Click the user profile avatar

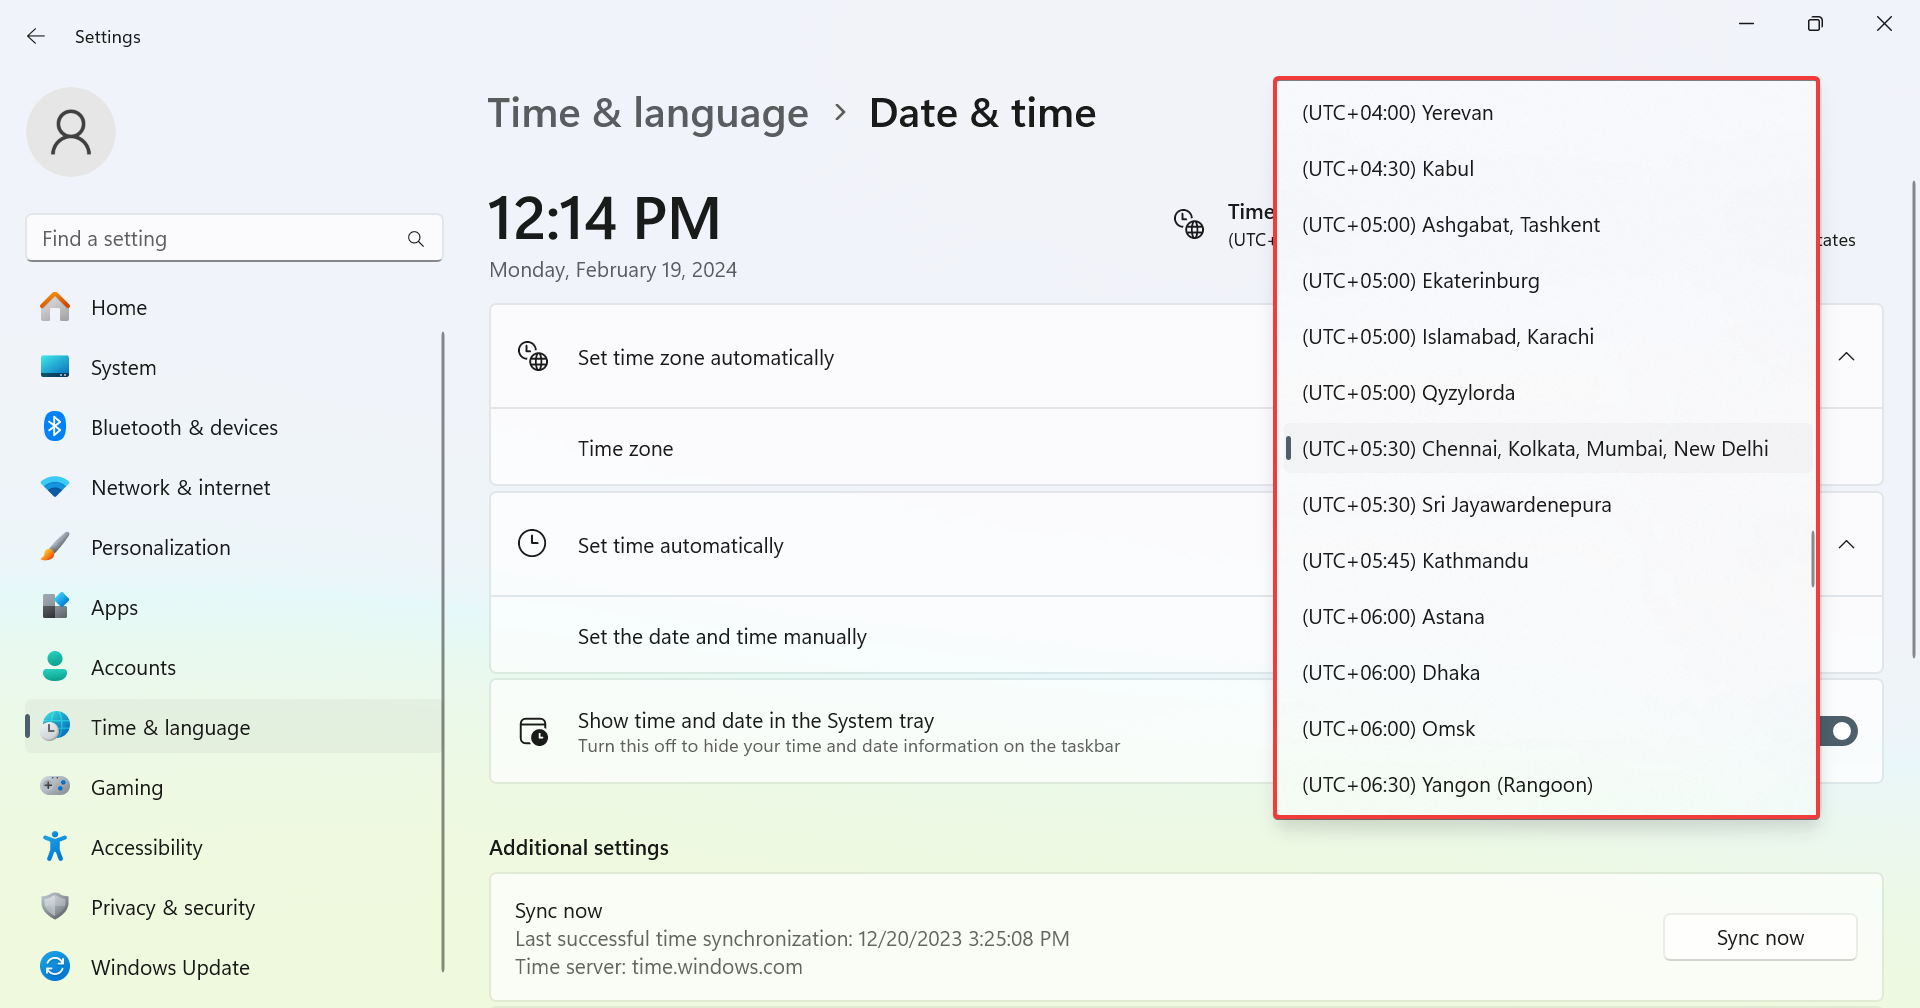[x=71, y=132]
